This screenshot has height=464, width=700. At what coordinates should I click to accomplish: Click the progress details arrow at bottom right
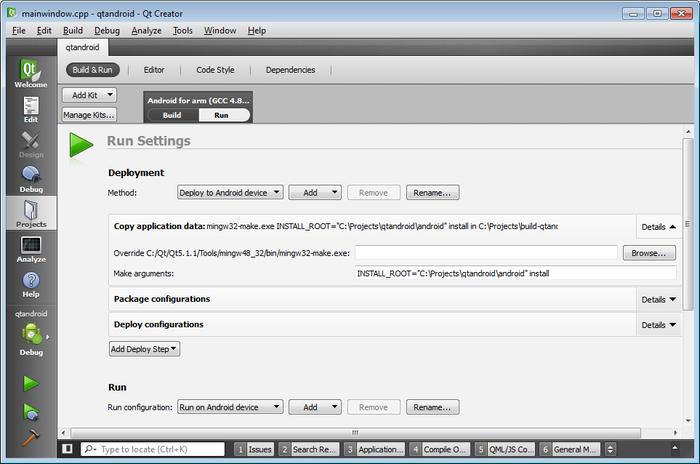(x=675, y=448)
